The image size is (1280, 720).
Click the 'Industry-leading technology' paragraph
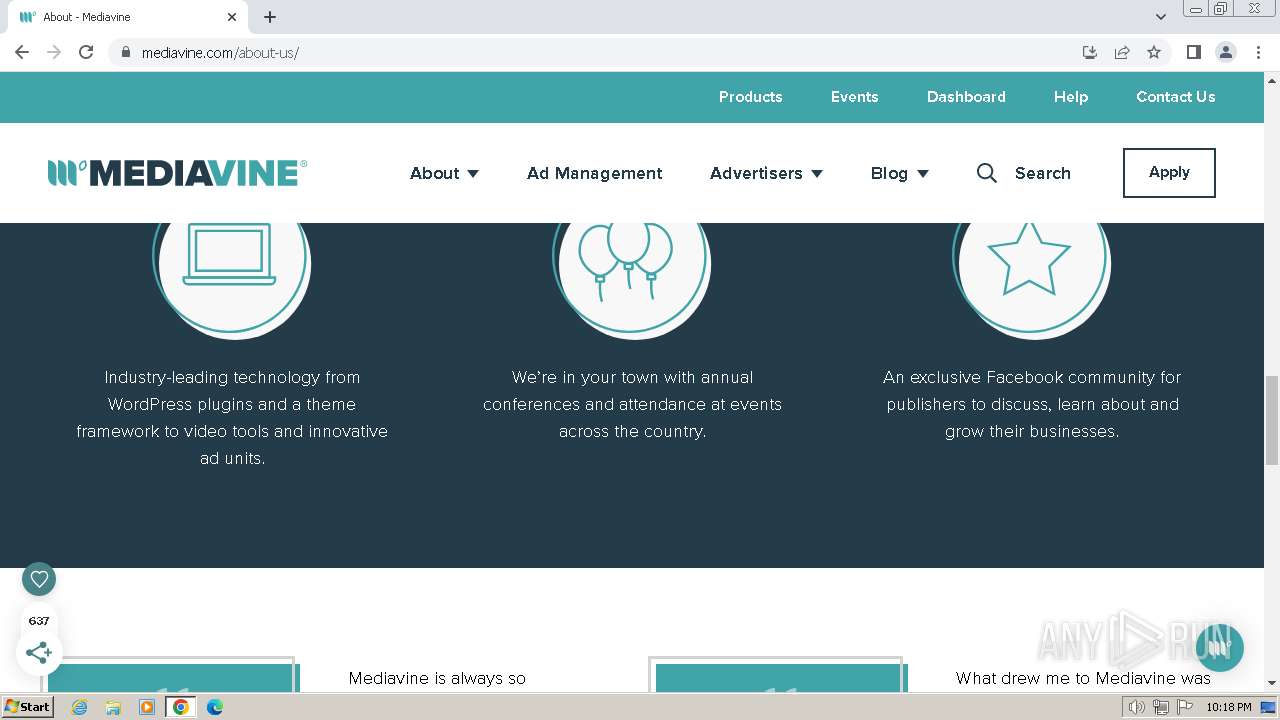tap(232, 418)
